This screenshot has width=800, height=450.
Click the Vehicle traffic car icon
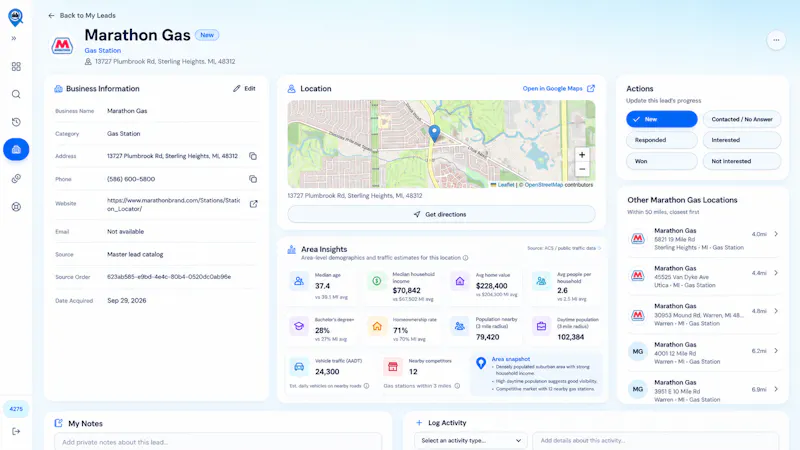pyautogui.click(x=299, y=366)
